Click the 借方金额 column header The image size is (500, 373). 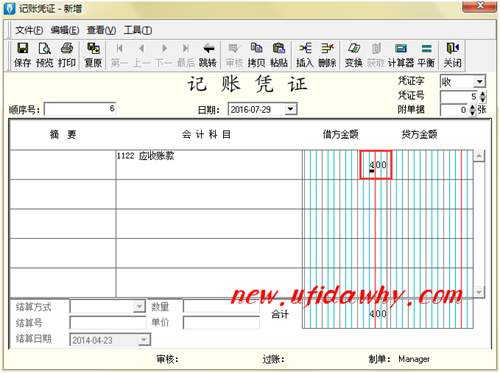tap(340, 134)
